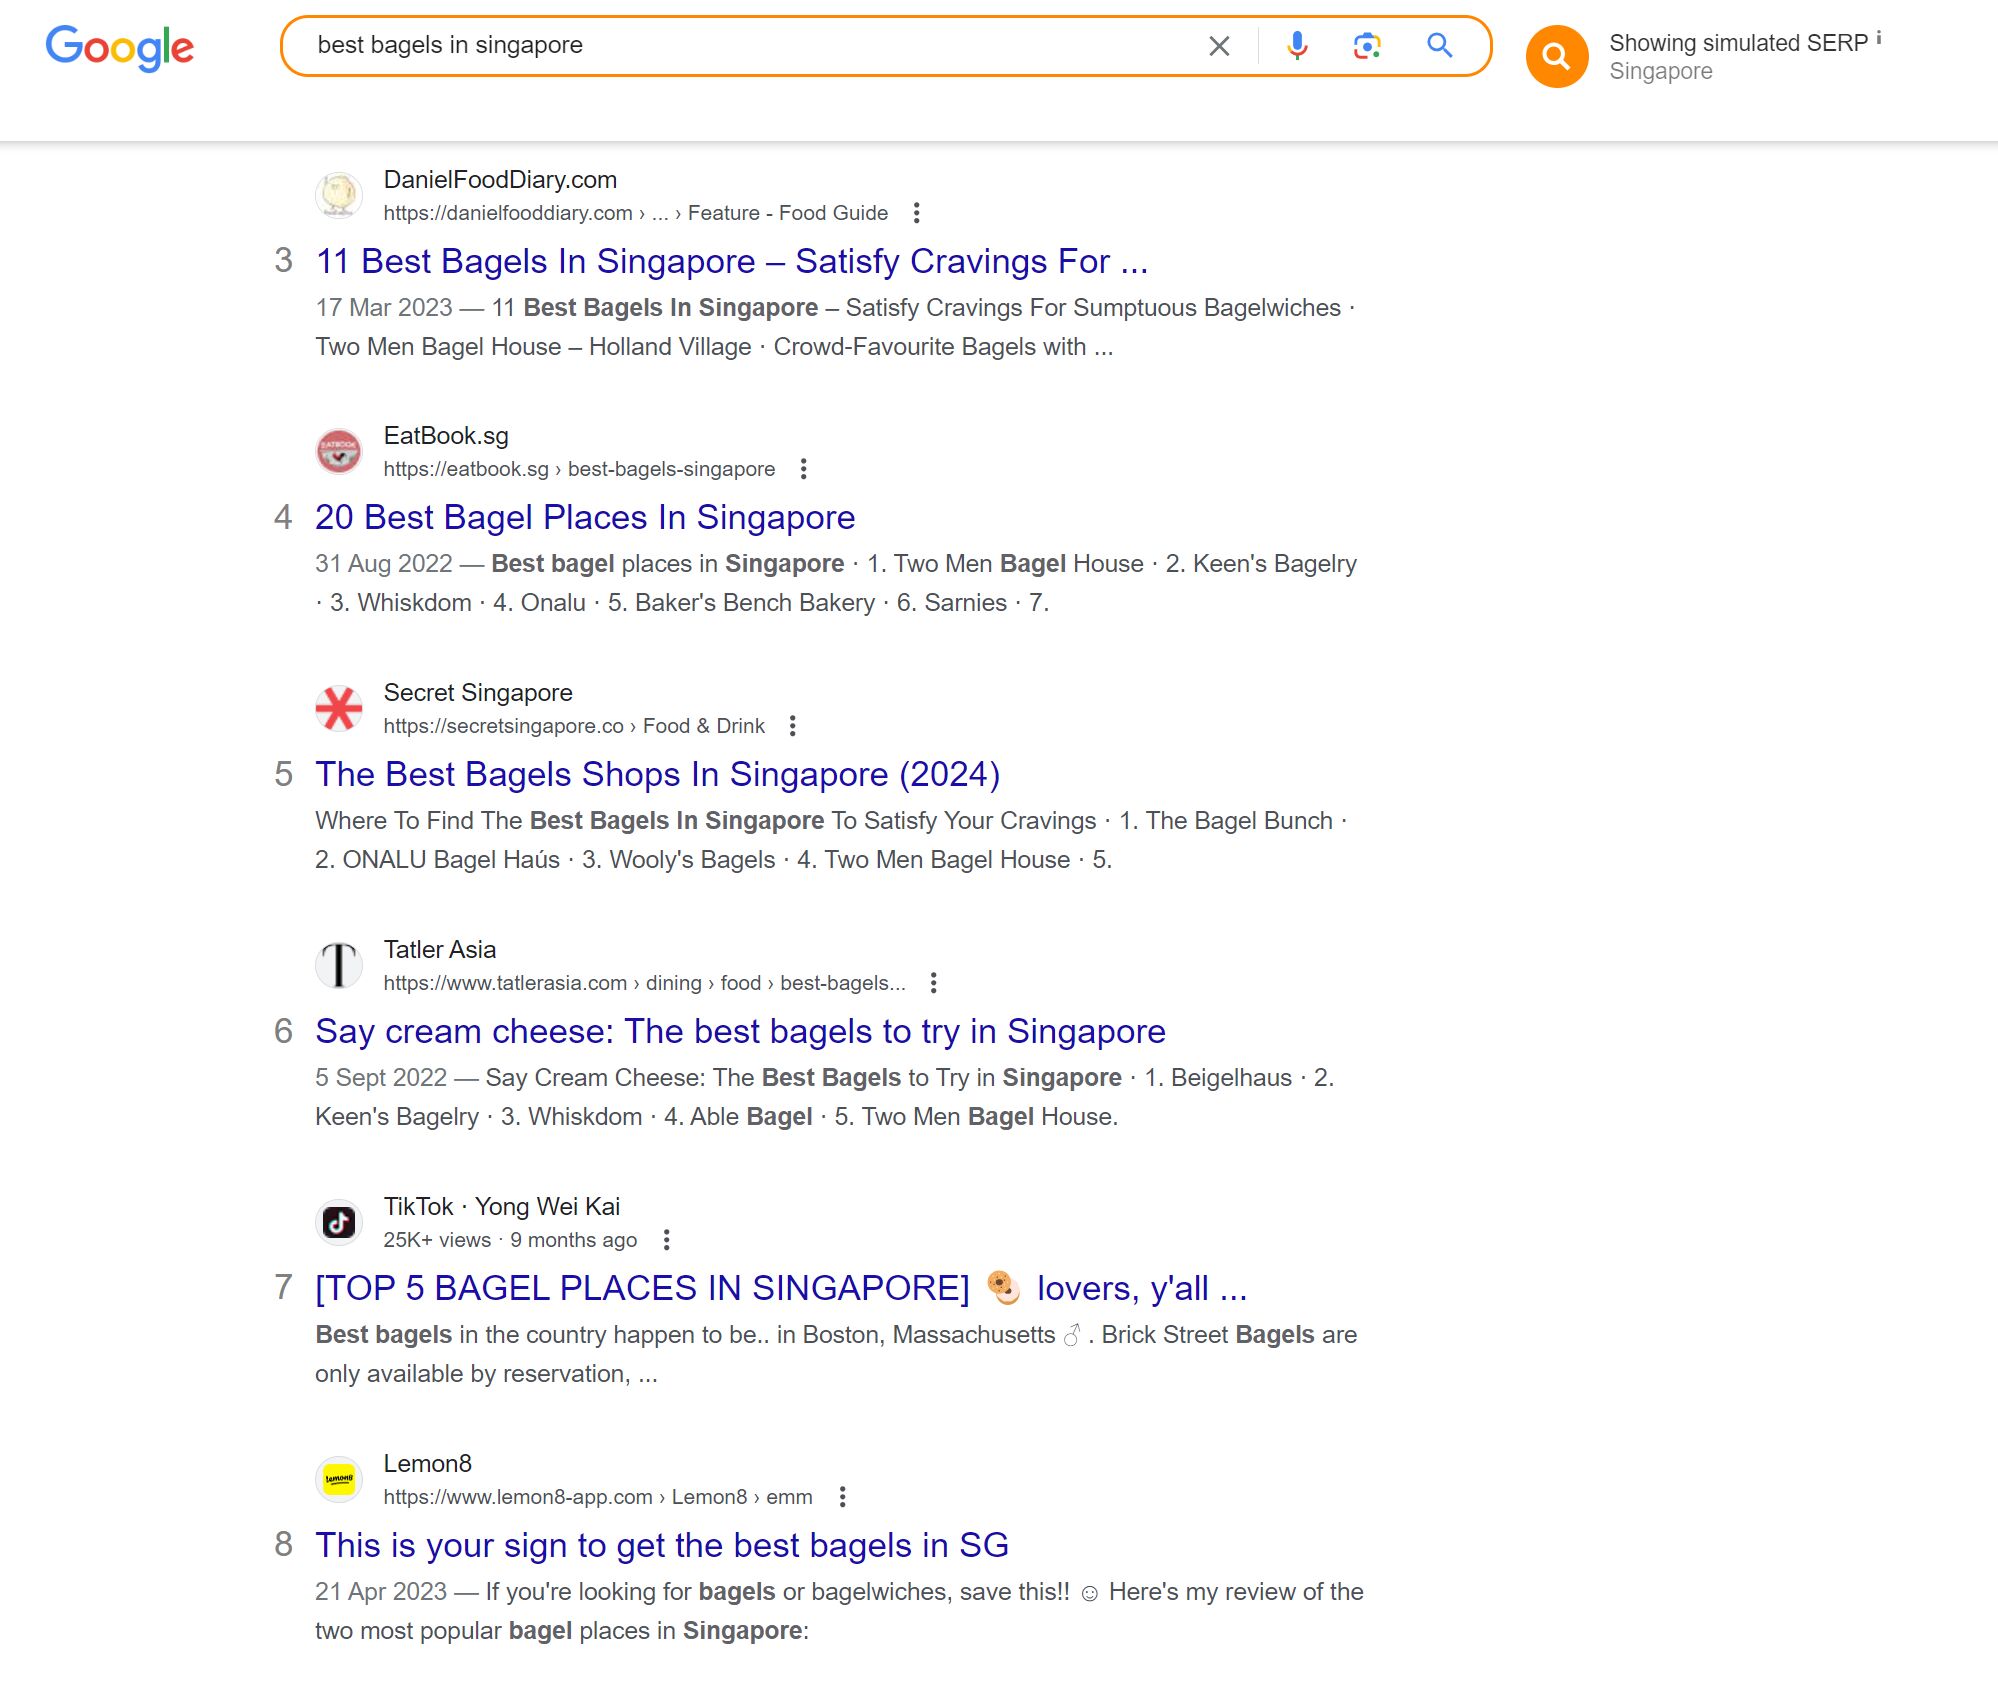Click the TikTok favicon of result 7

[x=339, y=1222]
